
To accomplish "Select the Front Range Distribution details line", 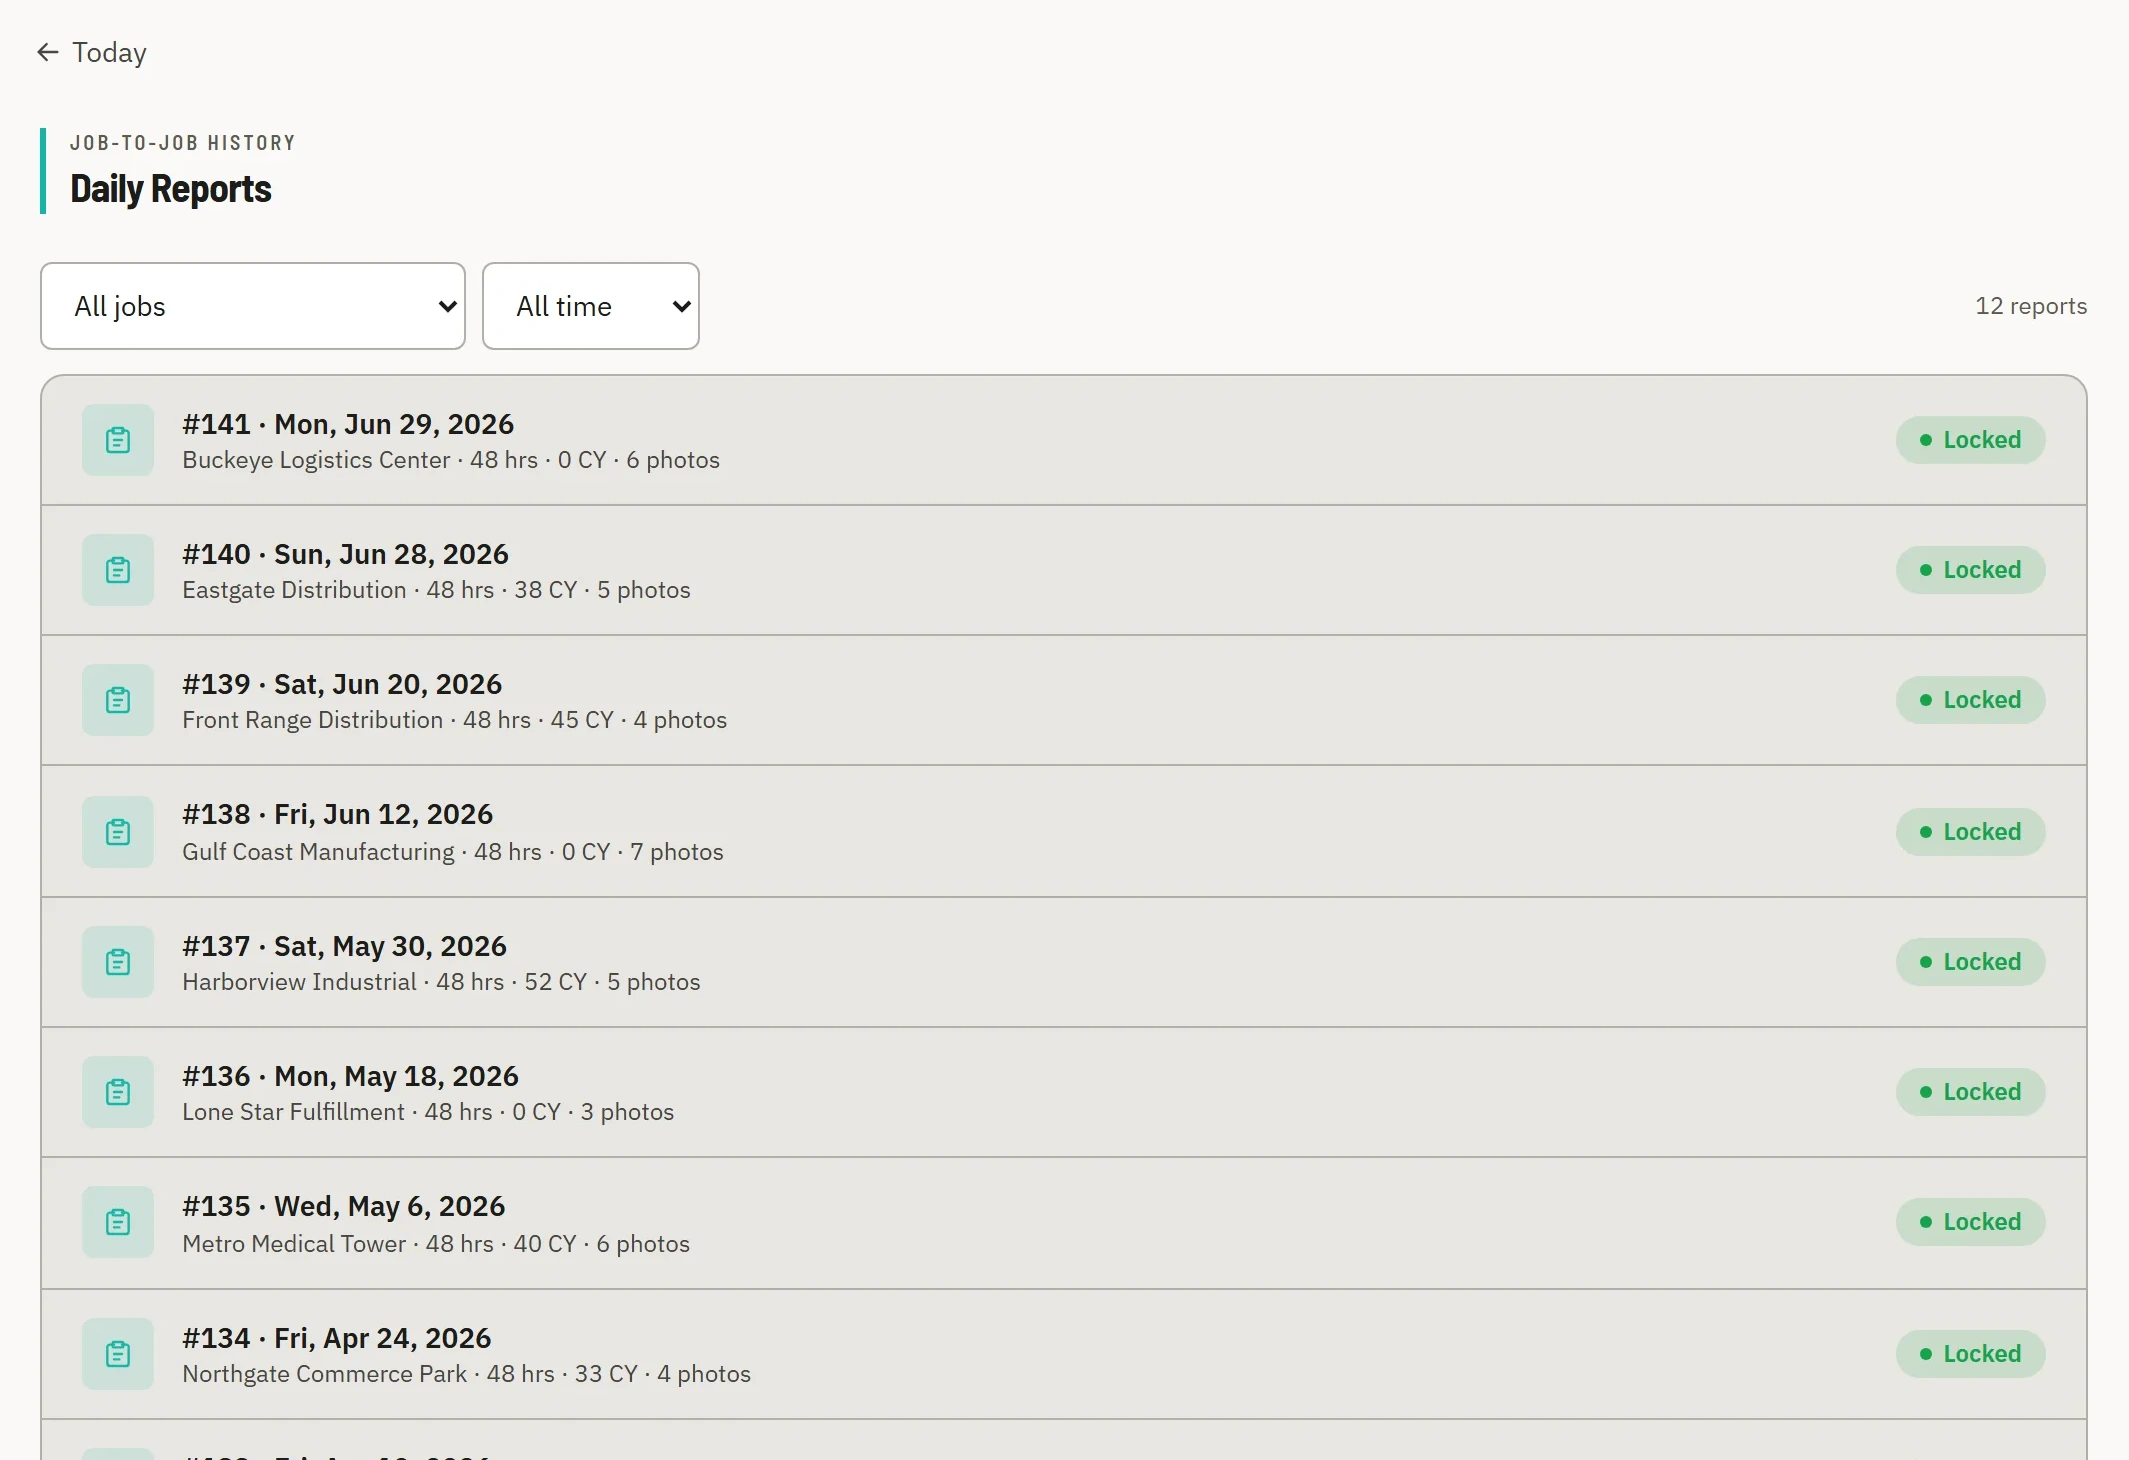I will (454, 720).
